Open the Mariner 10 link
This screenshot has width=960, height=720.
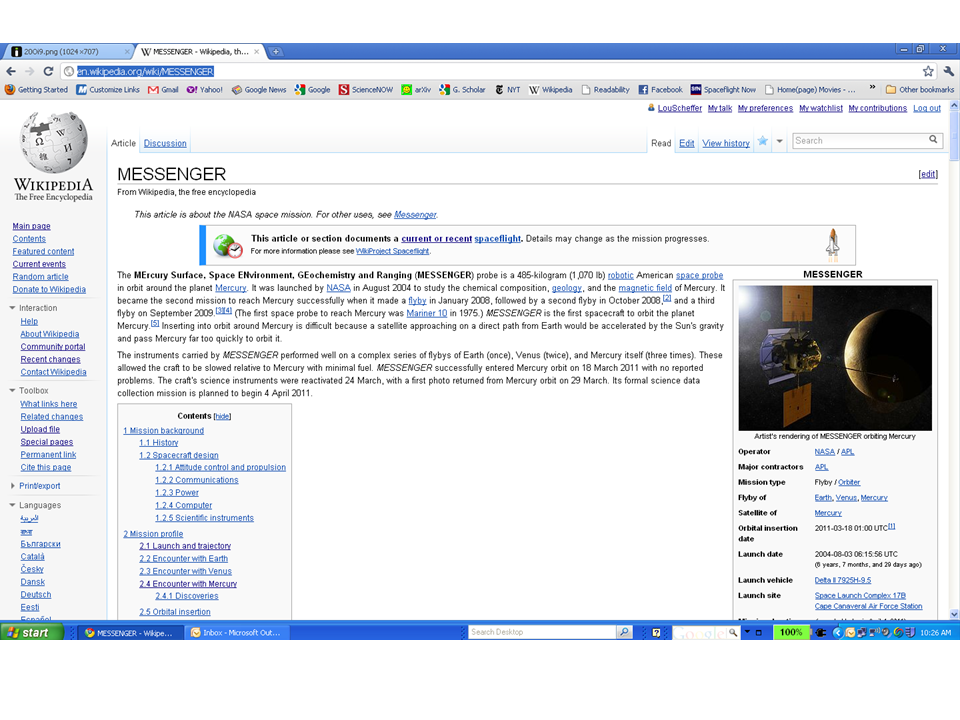427,313
